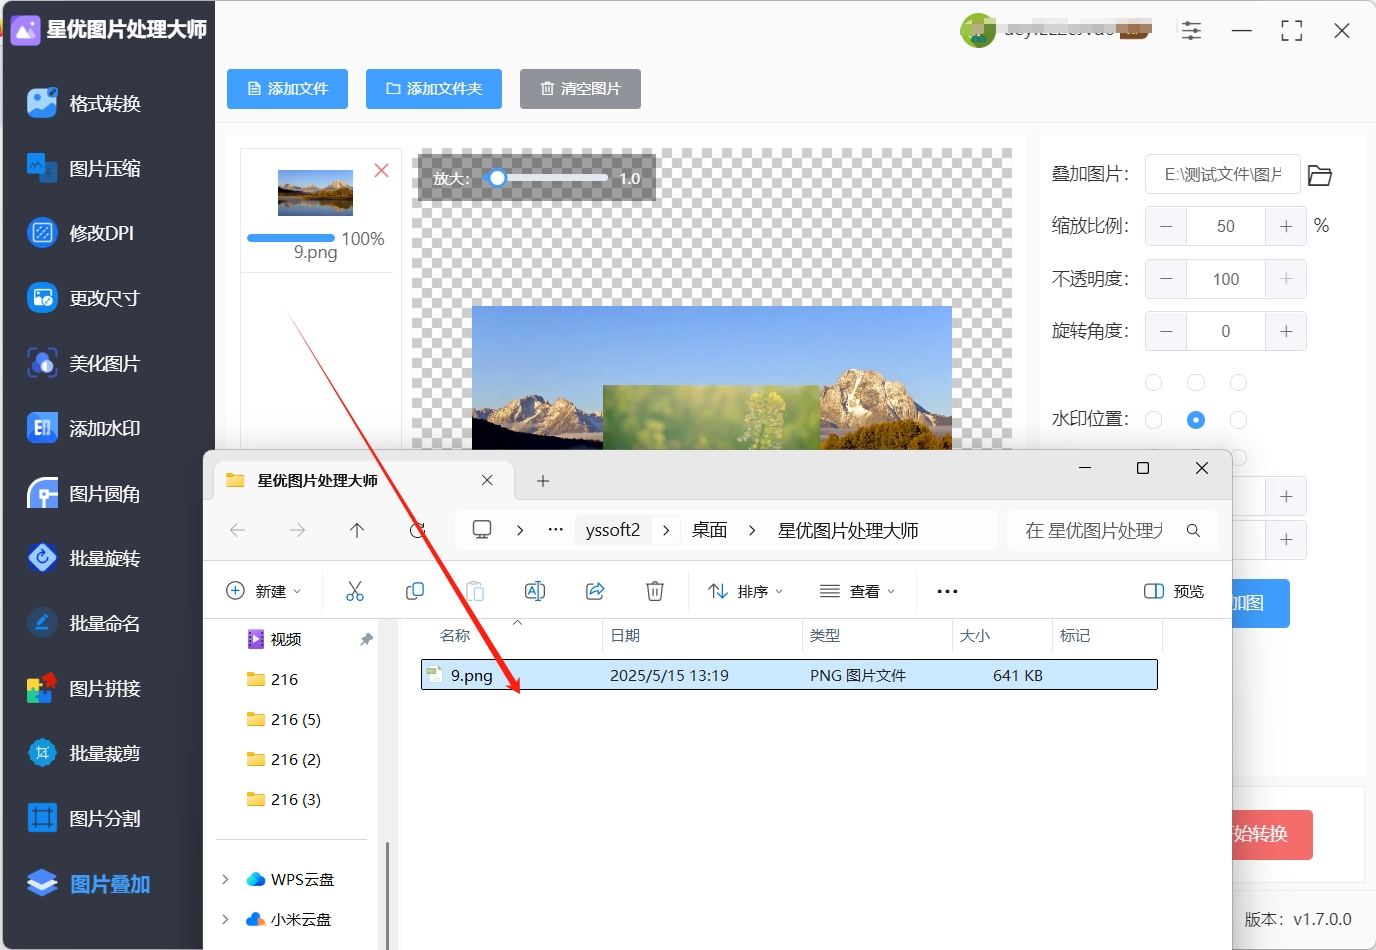The image size is (1376, 950).
Task: Click the search magnifier in Explorer
Action: click(1193, 530)
